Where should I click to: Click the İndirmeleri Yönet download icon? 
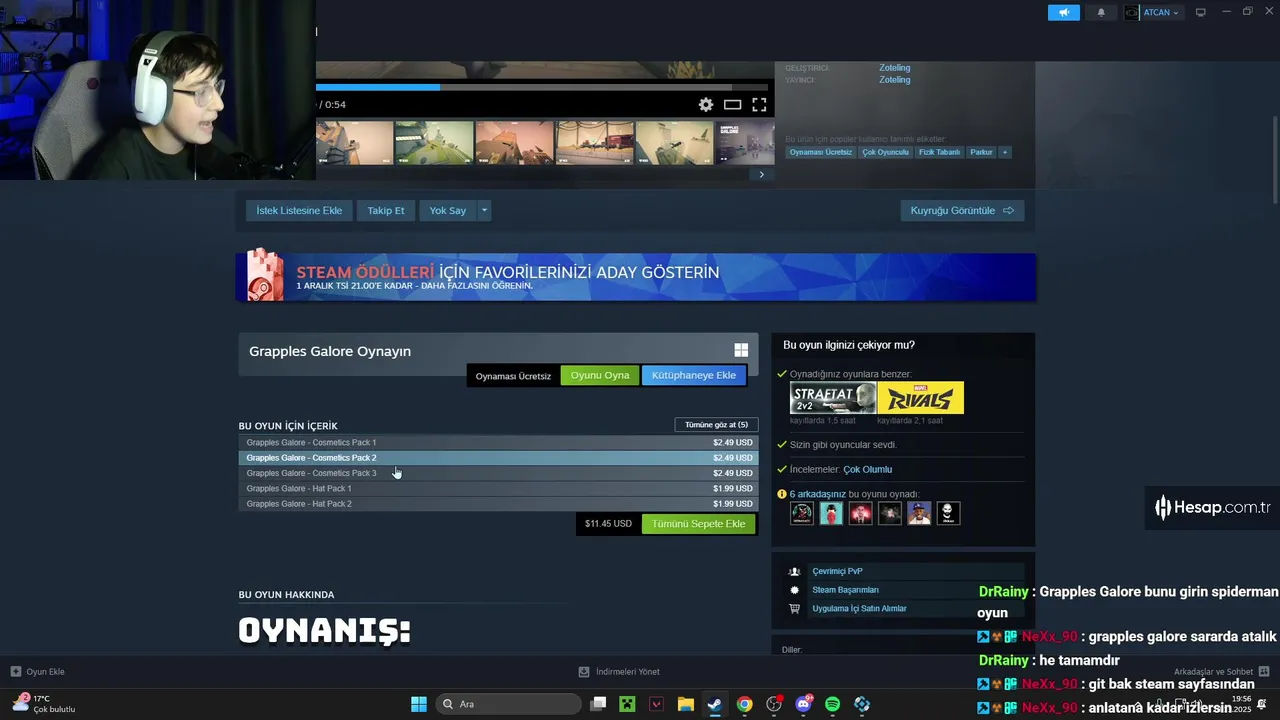pos(584,672)
